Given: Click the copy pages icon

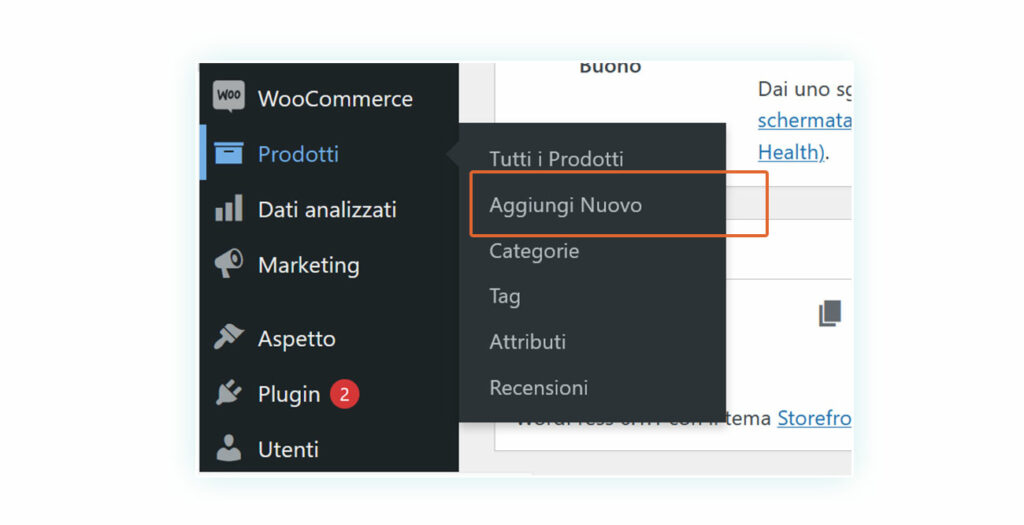Looking at the screenshot, I should click(830, 313).
